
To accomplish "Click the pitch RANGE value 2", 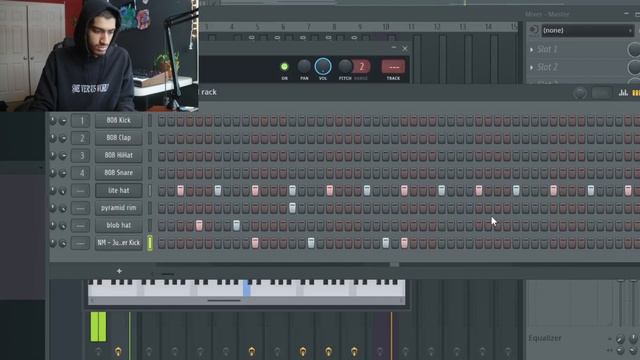I will click(362, 67).
